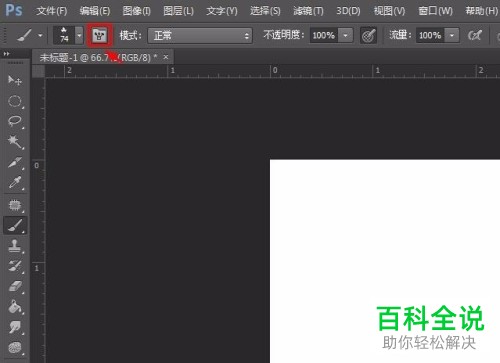Open the 帮助(H) menu

(481, 11)
